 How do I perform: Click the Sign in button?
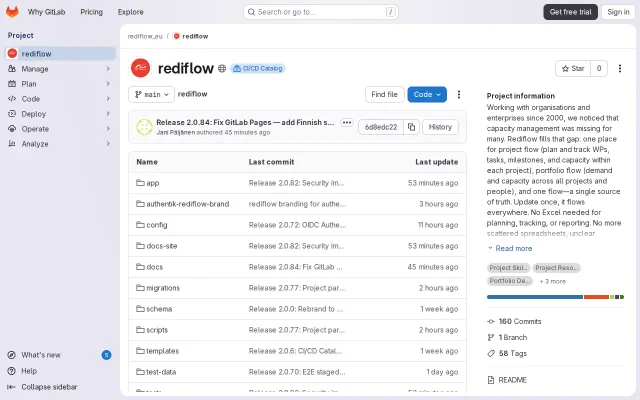click(618, 12)
